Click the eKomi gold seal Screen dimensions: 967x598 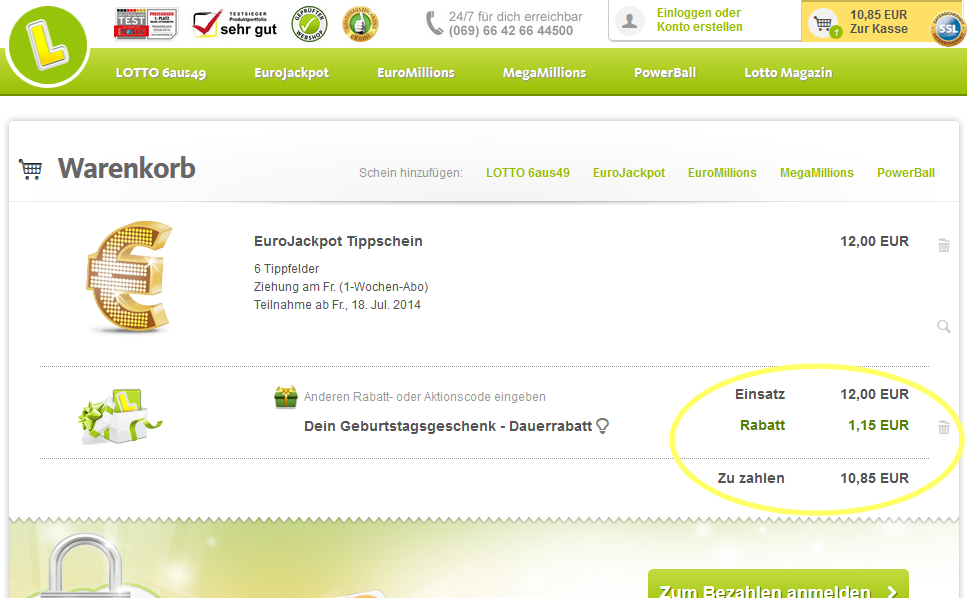[360, 24]
